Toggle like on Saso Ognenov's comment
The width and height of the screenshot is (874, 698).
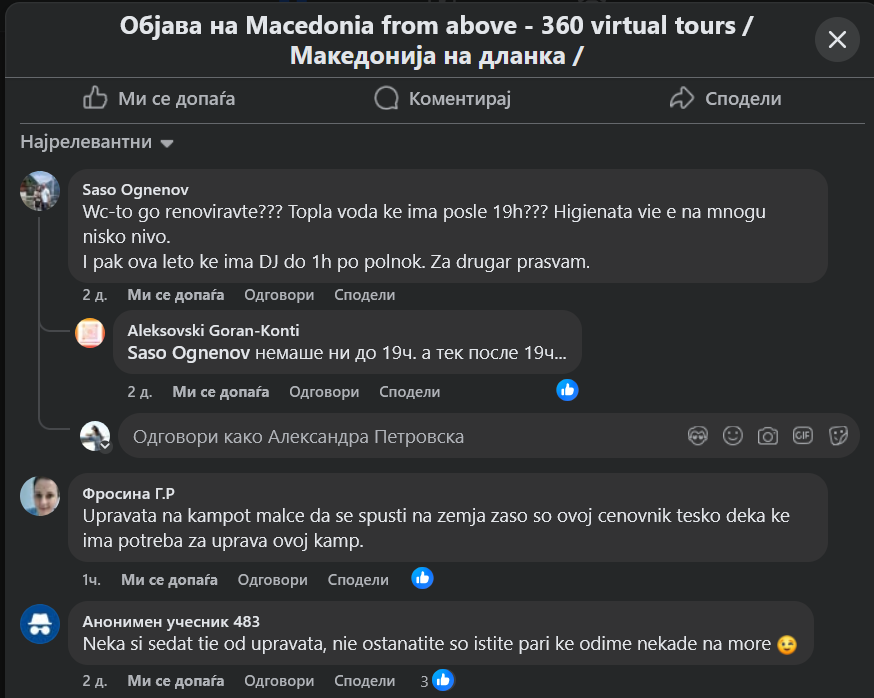(176, 295)
